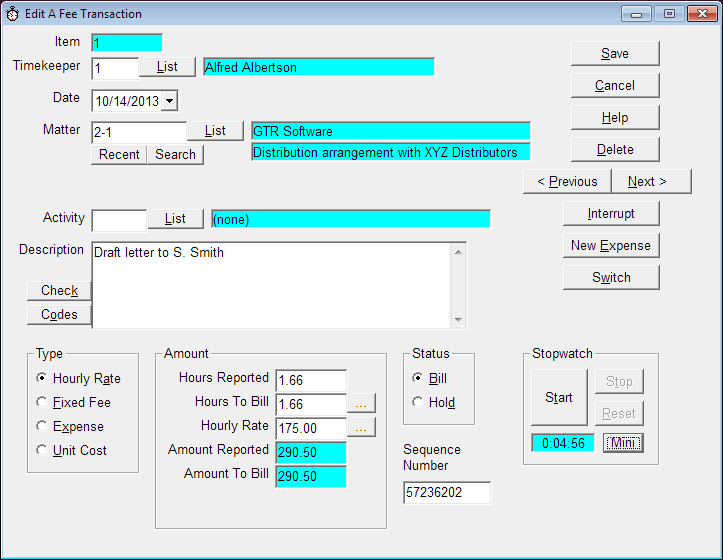Click the Hourly Rate field 175.00

311,429
